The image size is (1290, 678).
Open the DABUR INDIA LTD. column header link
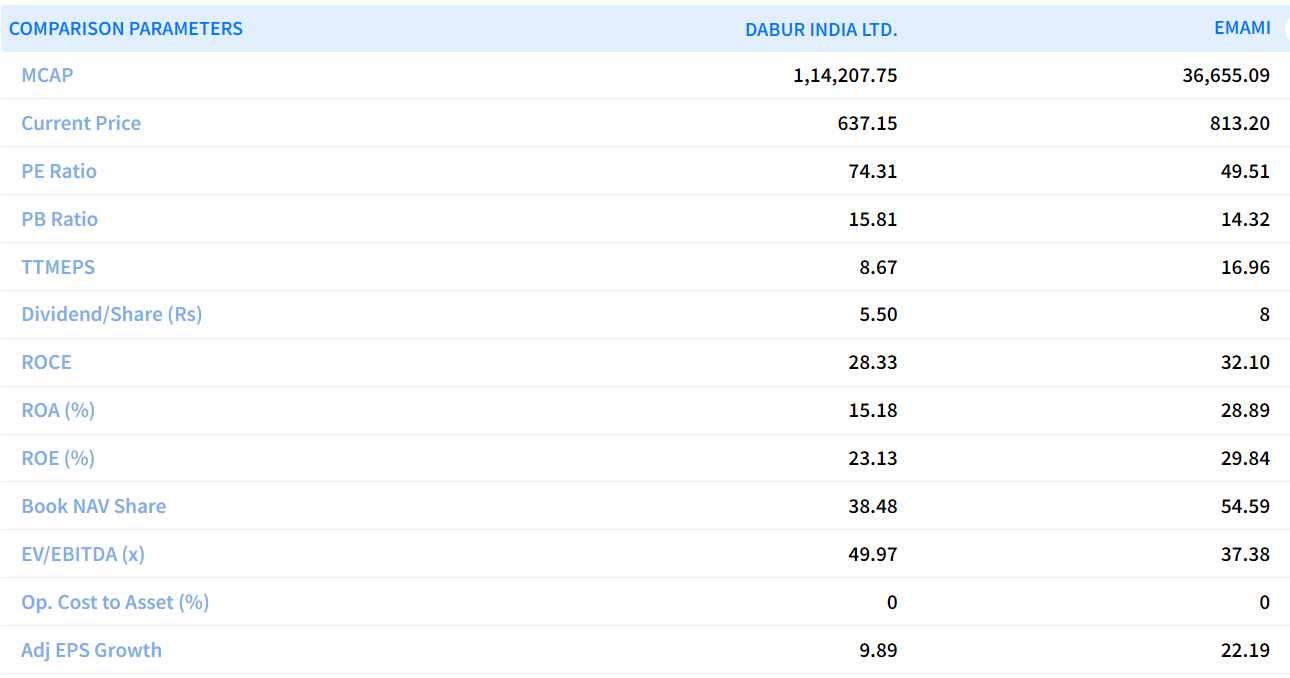[x=820, y=29]
